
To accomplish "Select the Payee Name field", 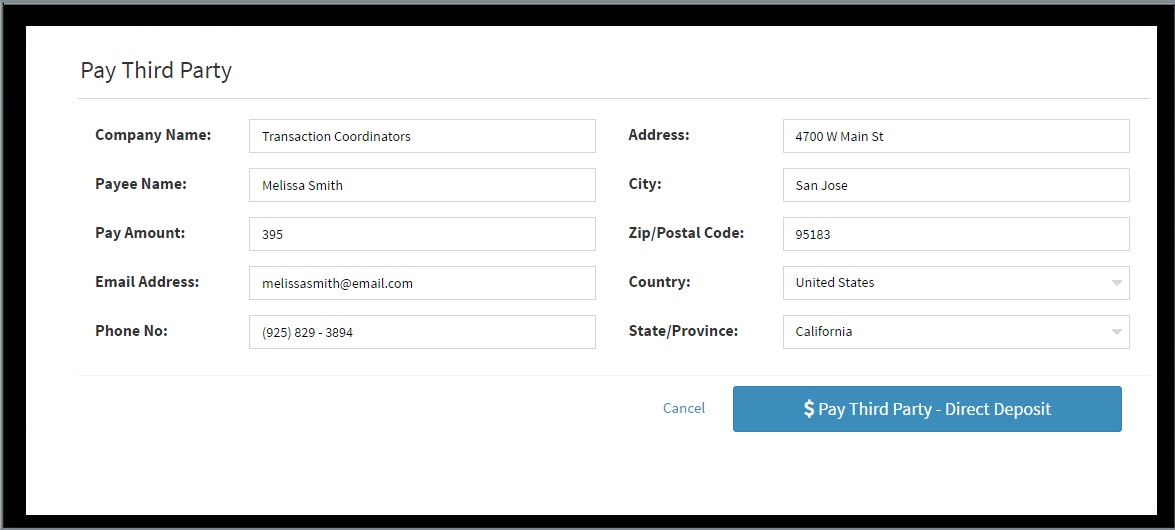I will click(423, 185).
